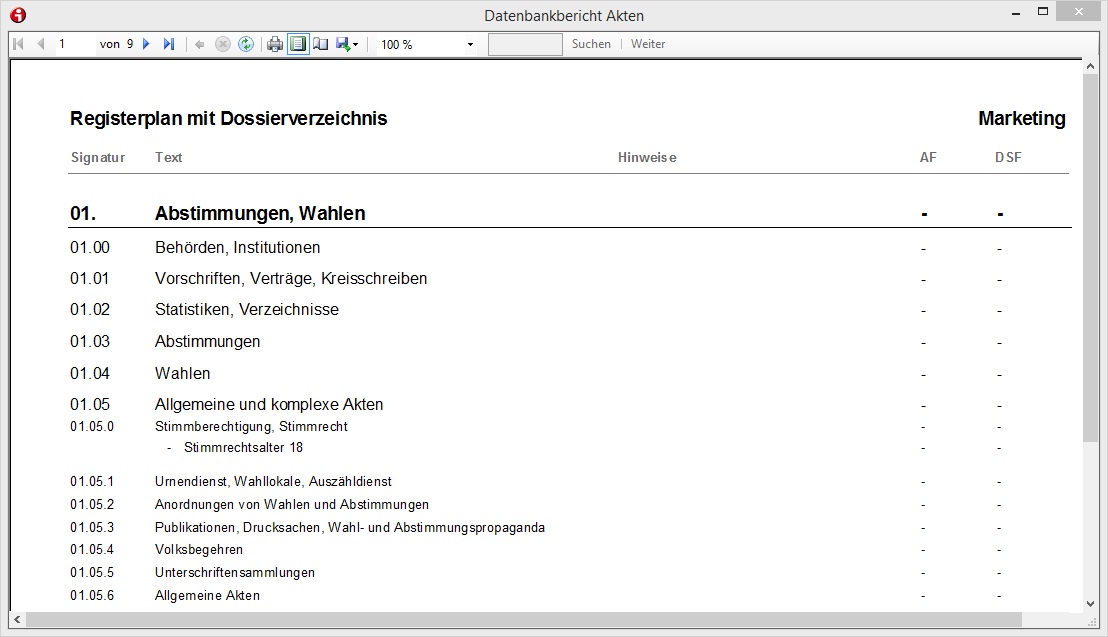Click the Weiter link
This screenshot has height=637, width=1108.
pyautogui.click(x=648, y=44)
